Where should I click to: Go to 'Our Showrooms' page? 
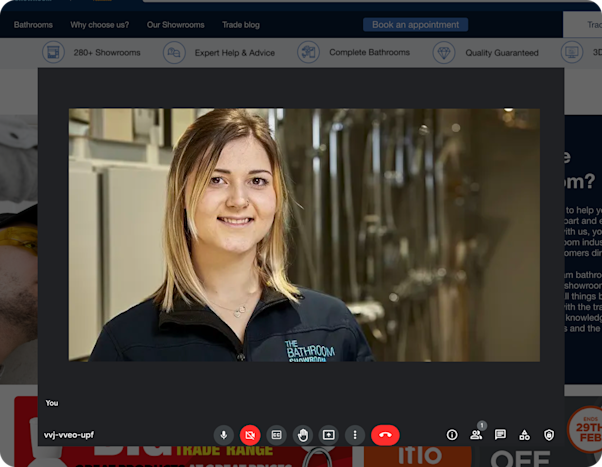point(175,25)
